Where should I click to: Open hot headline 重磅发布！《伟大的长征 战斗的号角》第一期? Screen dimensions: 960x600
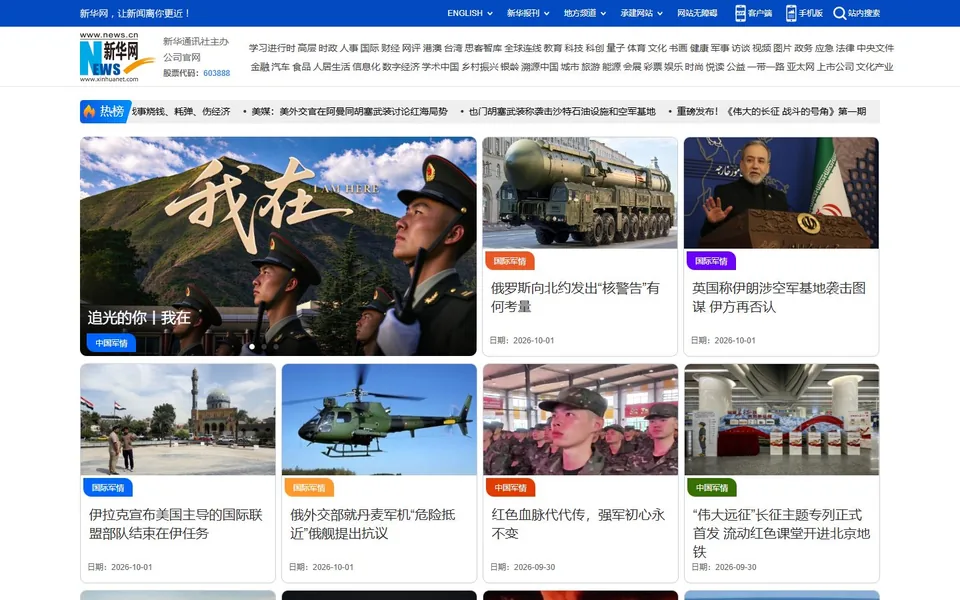click(771, 111)
